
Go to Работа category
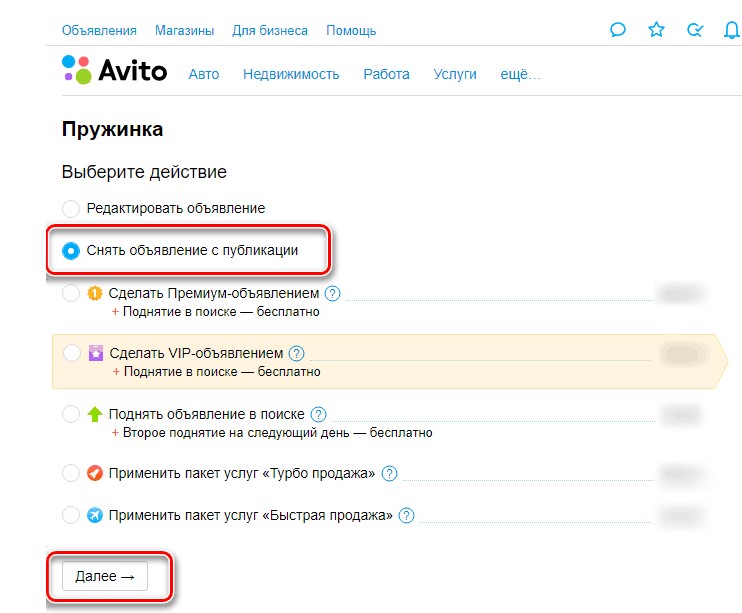386,74
